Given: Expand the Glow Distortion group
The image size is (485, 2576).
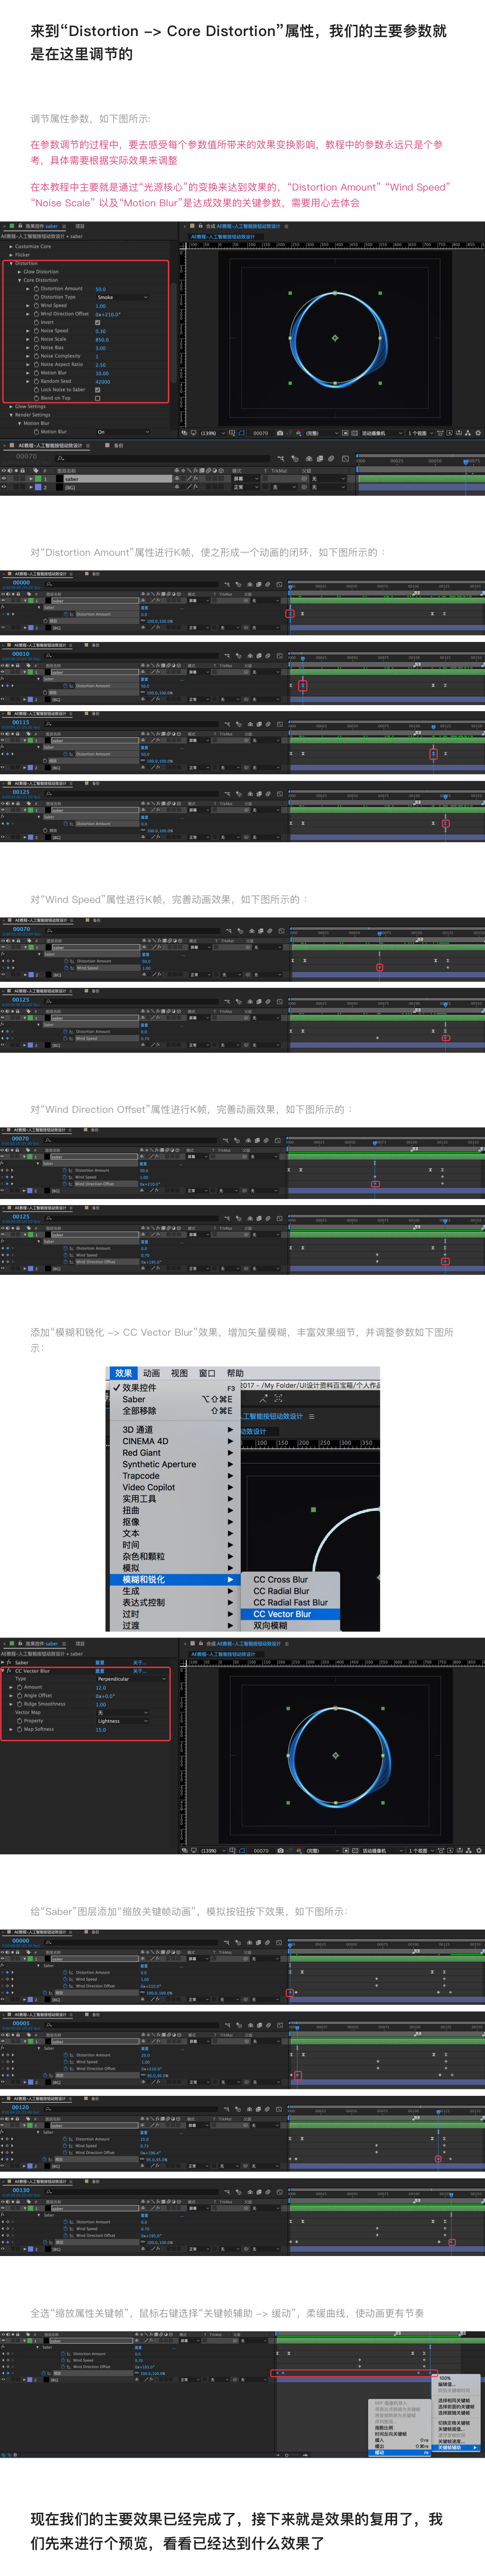Looking at the screenshot, I should [19, 272].
